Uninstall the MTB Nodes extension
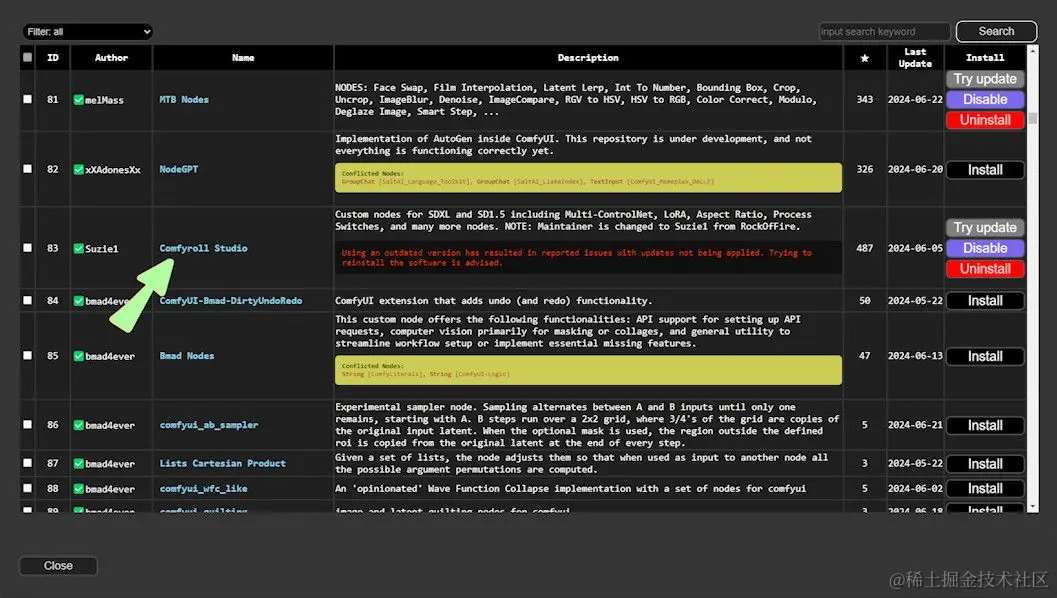1057x598 pixels. click(985, 120)
